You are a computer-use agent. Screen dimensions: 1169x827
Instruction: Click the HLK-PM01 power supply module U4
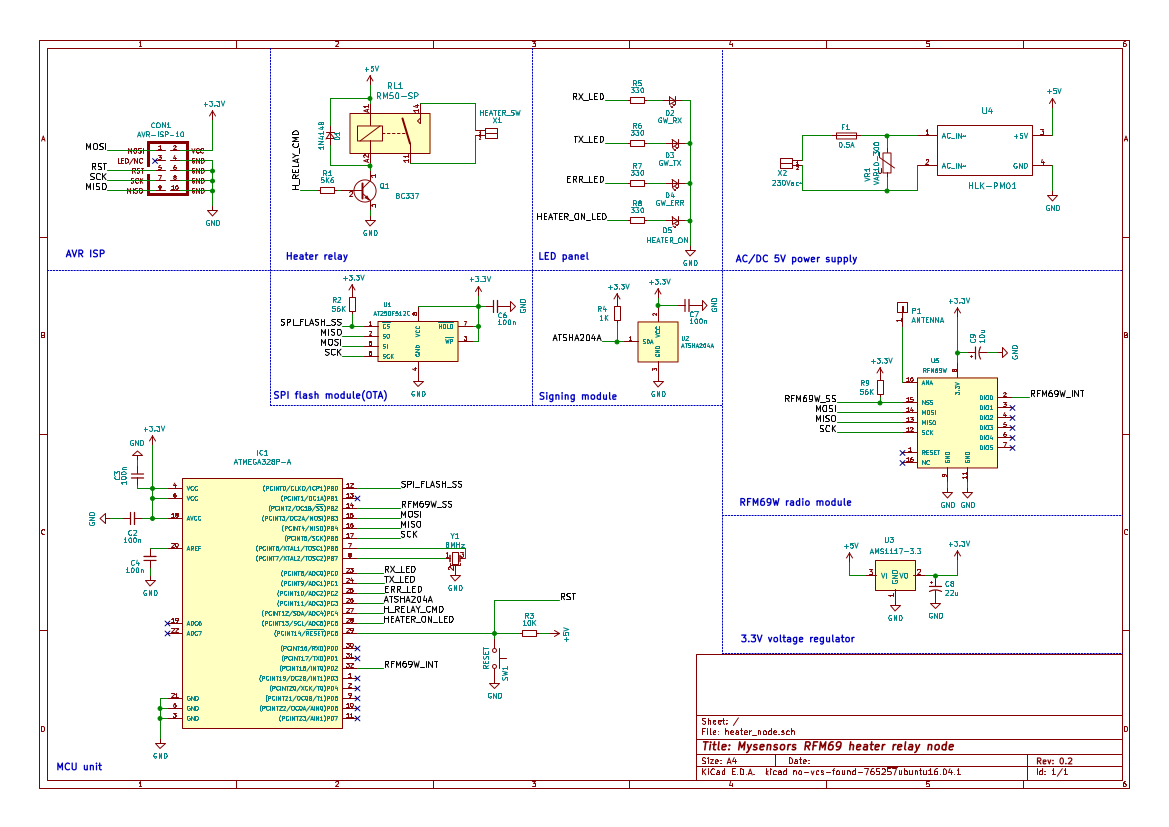[x=985, y=150]
